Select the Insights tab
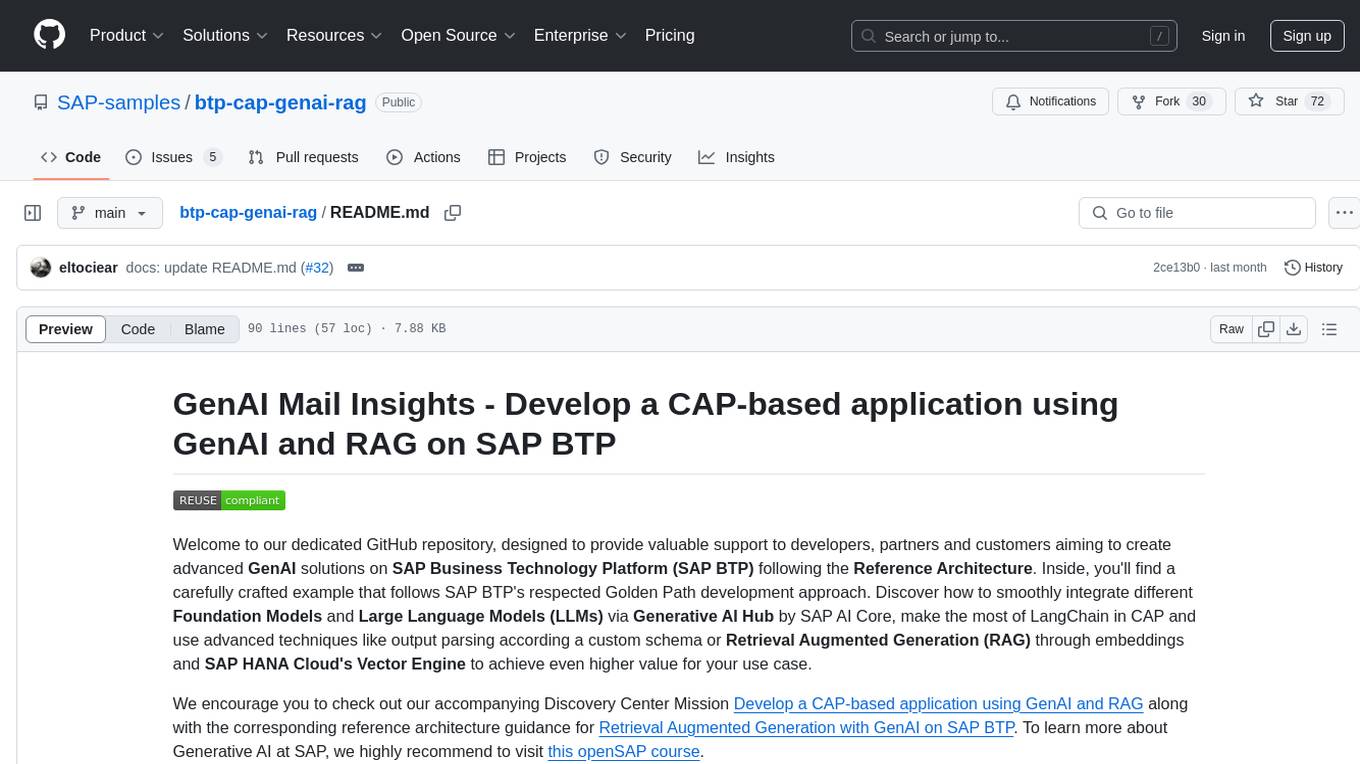 tap(737, 157)
